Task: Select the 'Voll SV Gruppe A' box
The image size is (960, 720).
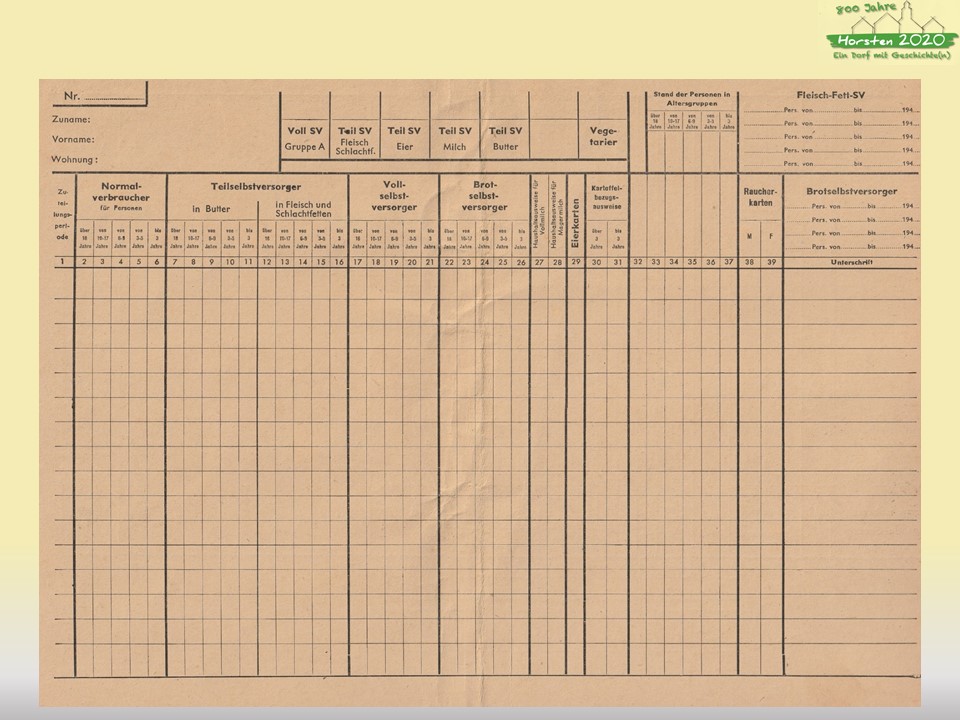Action: 305,137
